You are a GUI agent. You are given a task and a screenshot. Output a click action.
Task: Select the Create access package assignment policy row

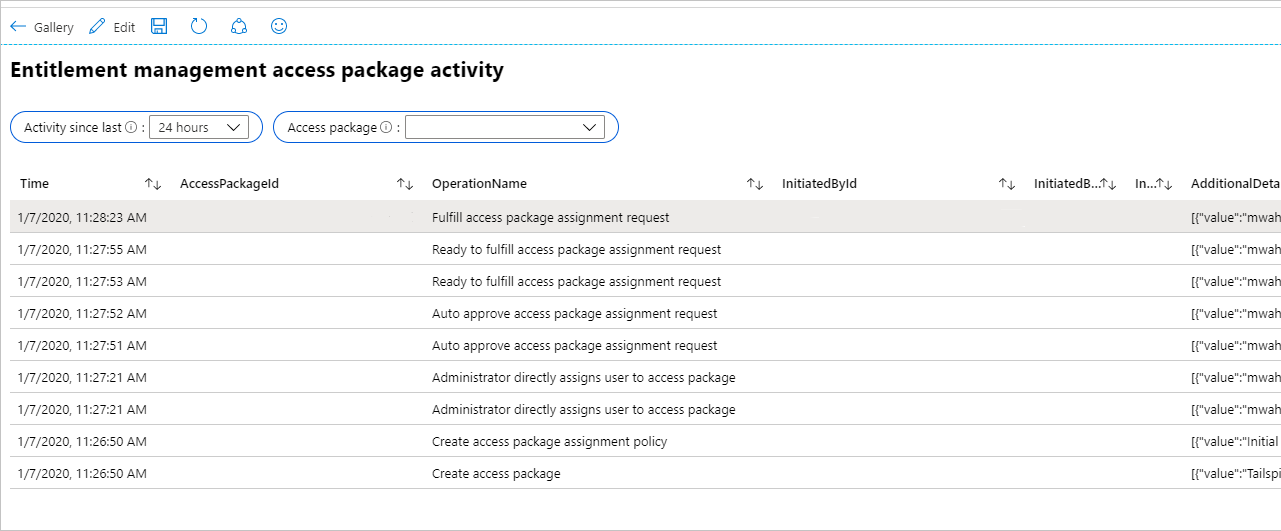pyautogui.click(x=549, y=441)
